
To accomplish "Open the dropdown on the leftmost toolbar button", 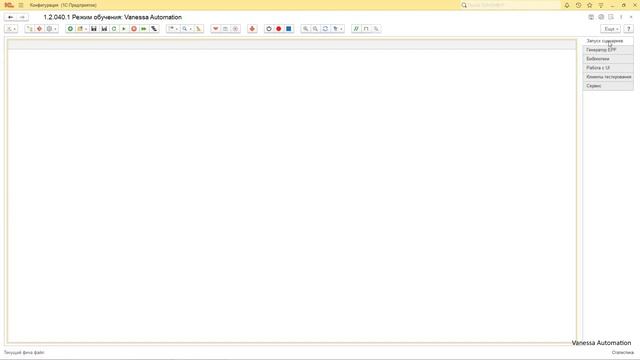I will tap(11, 29).
